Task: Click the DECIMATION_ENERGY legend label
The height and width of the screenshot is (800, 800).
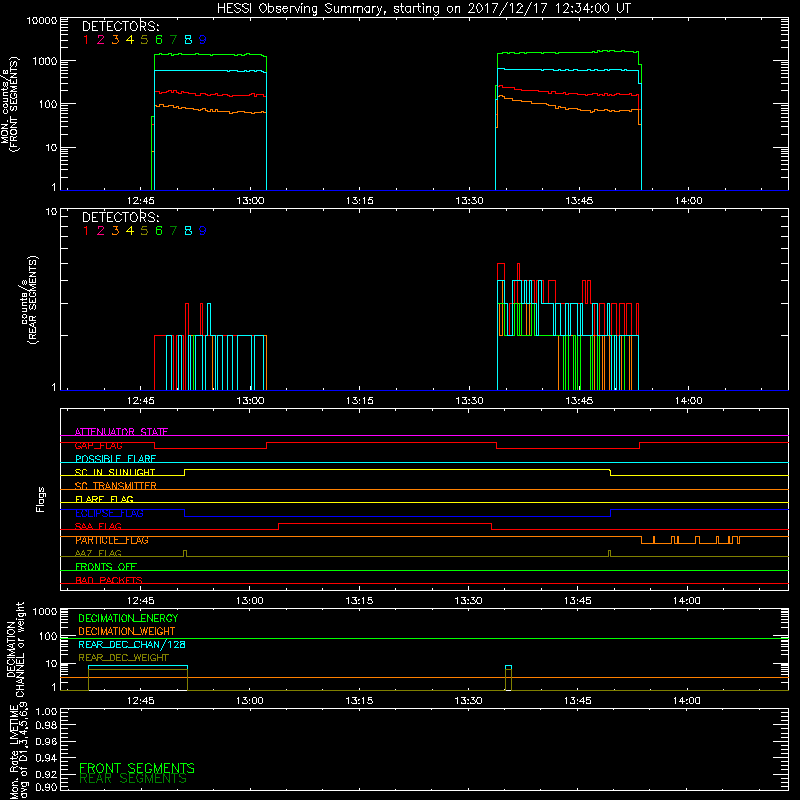Action: click(x=128, y=618)
